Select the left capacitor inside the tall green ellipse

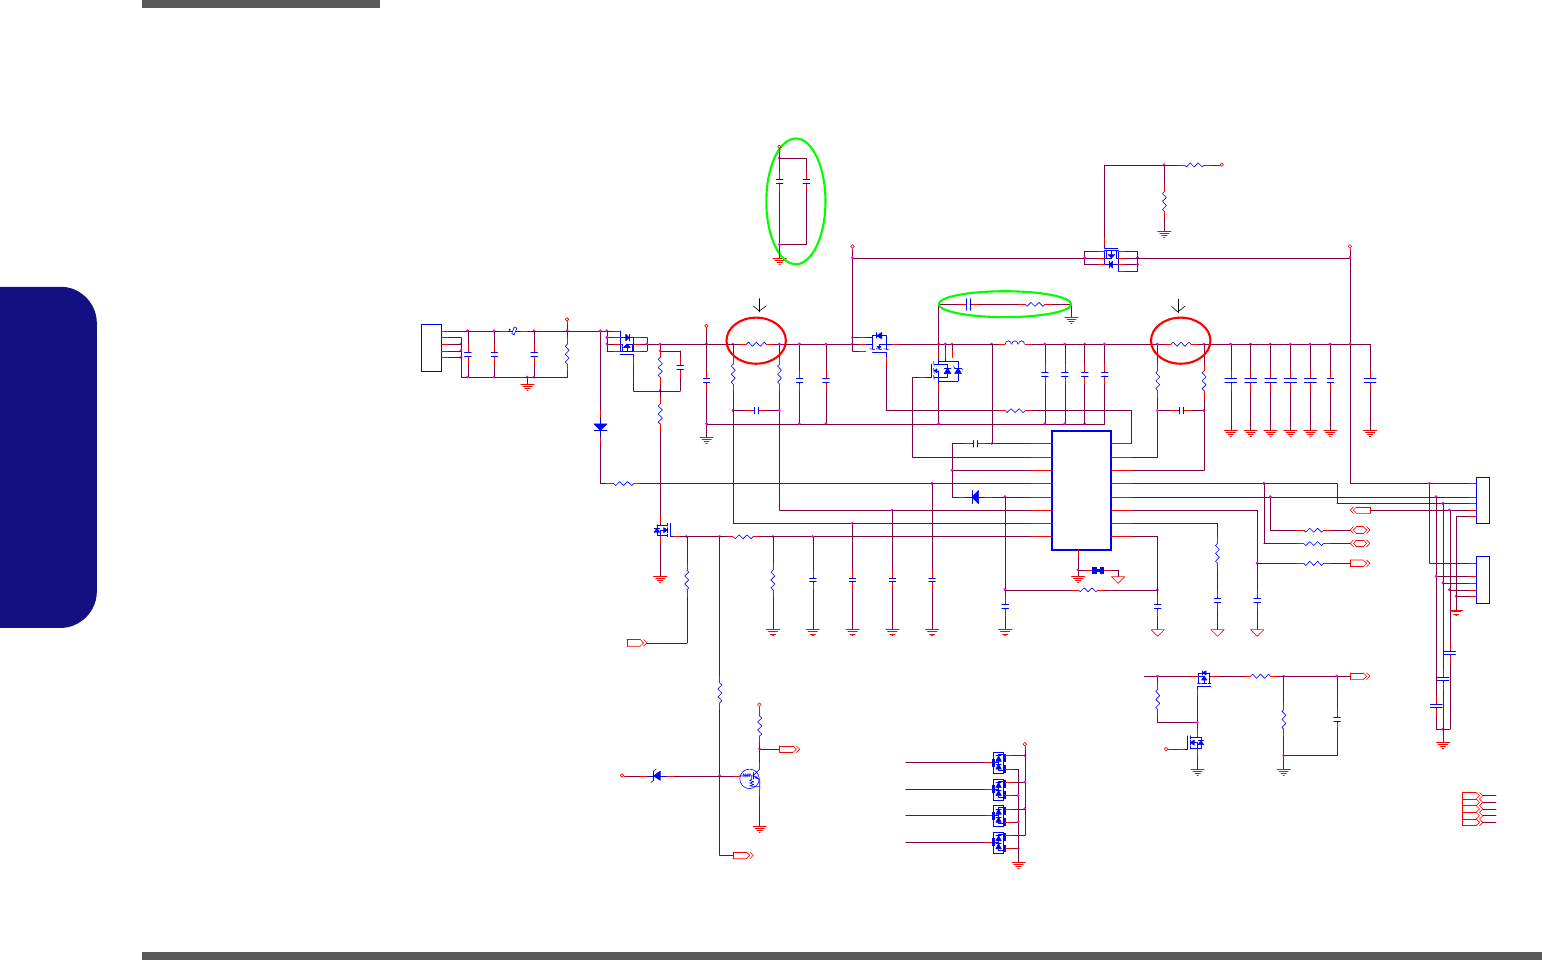(779, 183)
